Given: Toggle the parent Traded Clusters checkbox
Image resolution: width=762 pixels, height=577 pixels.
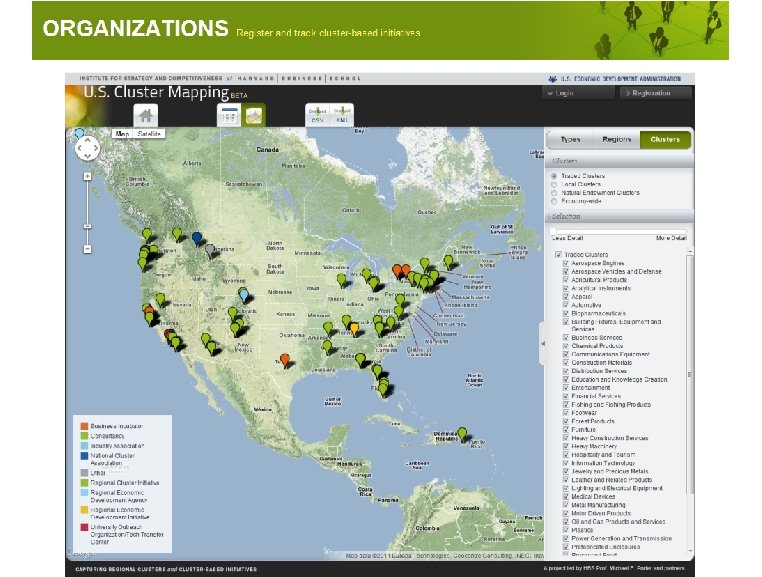Looking at the screenshot, I should (559, 255).
